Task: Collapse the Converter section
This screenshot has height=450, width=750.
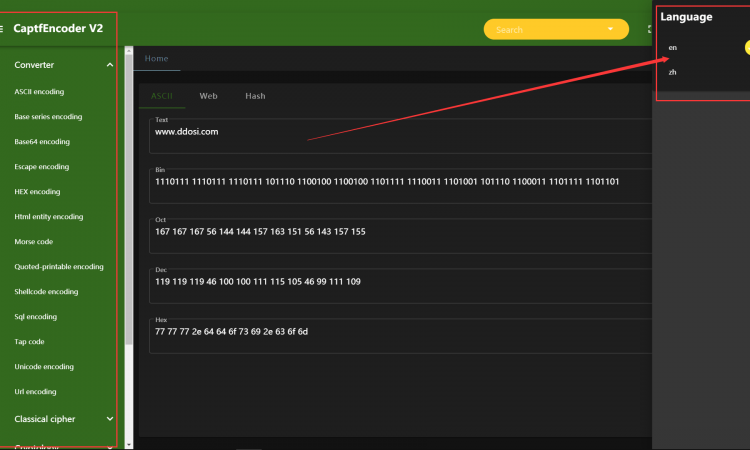Action: (x=110, y=65)
